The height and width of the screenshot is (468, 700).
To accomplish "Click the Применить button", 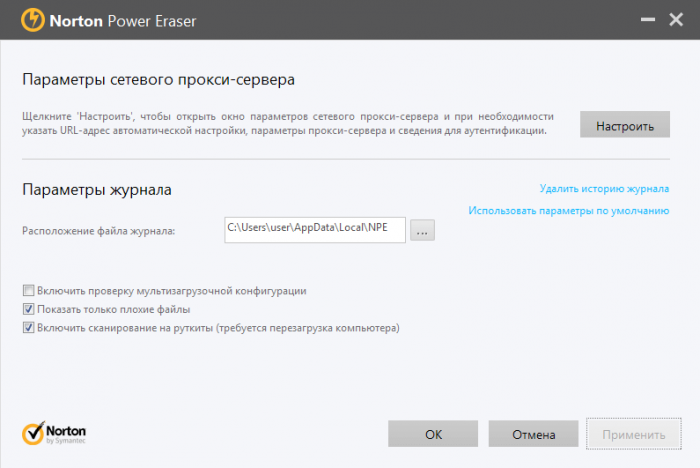I will click(633, 434).
